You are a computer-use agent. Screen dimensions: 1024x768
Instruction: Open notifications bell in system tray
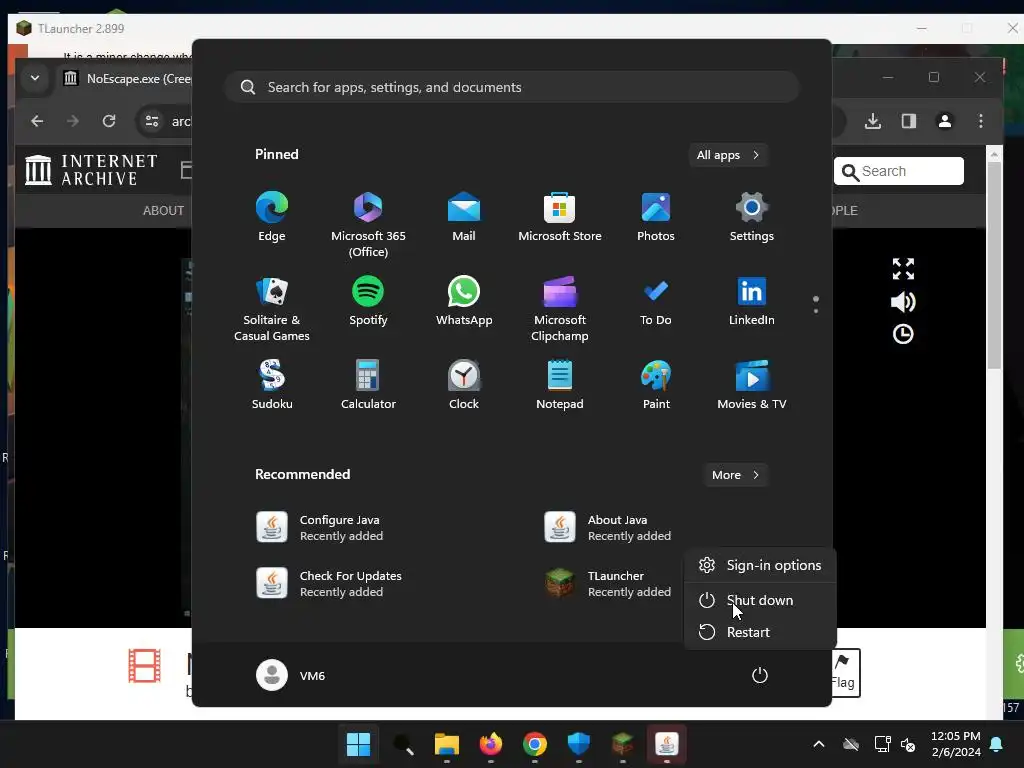tap(996, 744)
